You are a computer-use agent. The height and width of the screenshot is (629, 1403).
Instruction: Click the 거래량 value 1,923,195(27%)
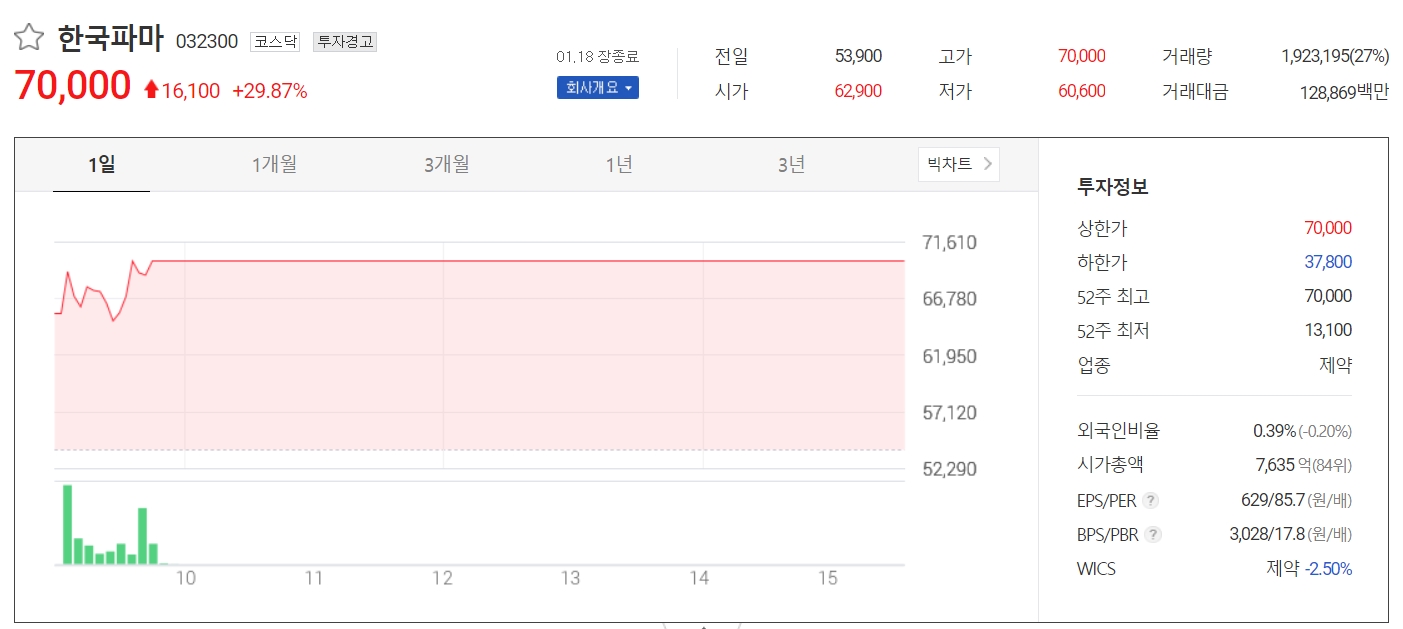click(x=1335, y=57)
